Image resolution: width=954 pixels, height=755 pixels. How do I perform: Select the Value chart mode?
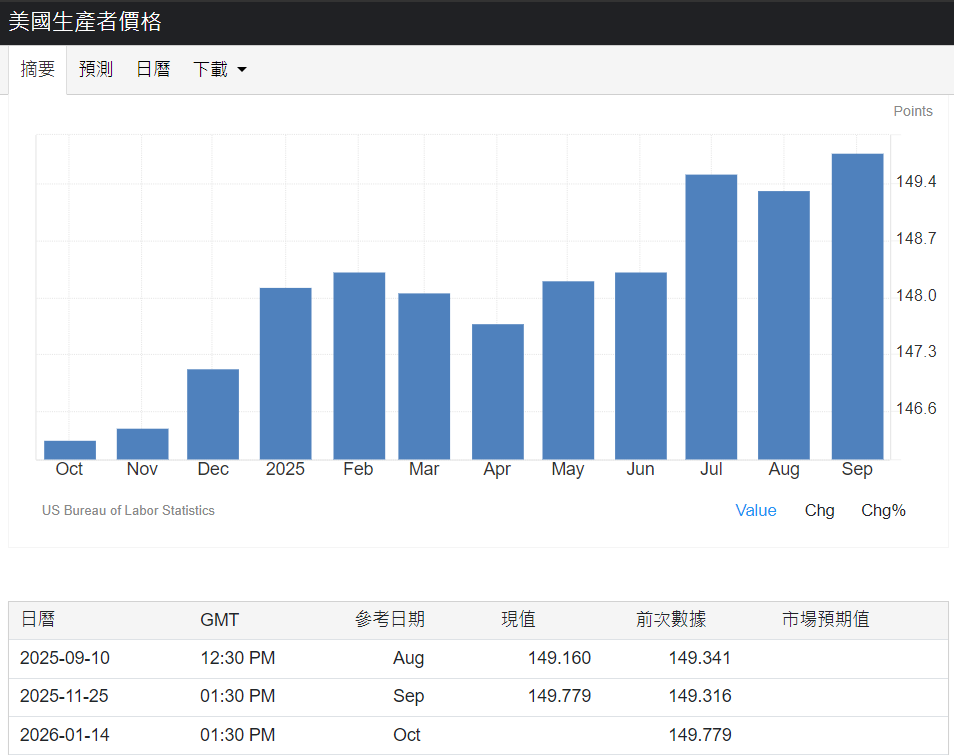point(755,510)
